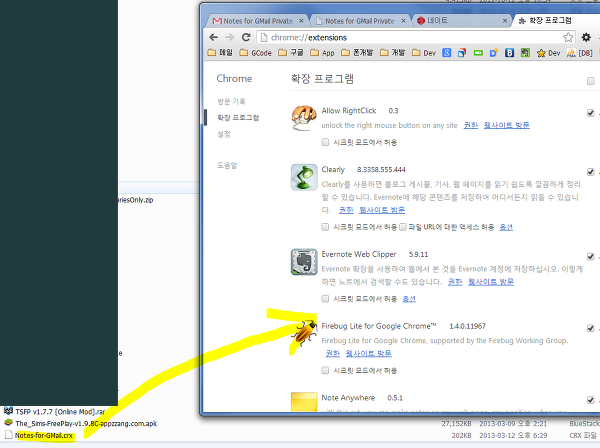Viewport: 600px width, 448px height.
Task: Disable the Allow RightClick extension checkbox
Action: (590, 113)
